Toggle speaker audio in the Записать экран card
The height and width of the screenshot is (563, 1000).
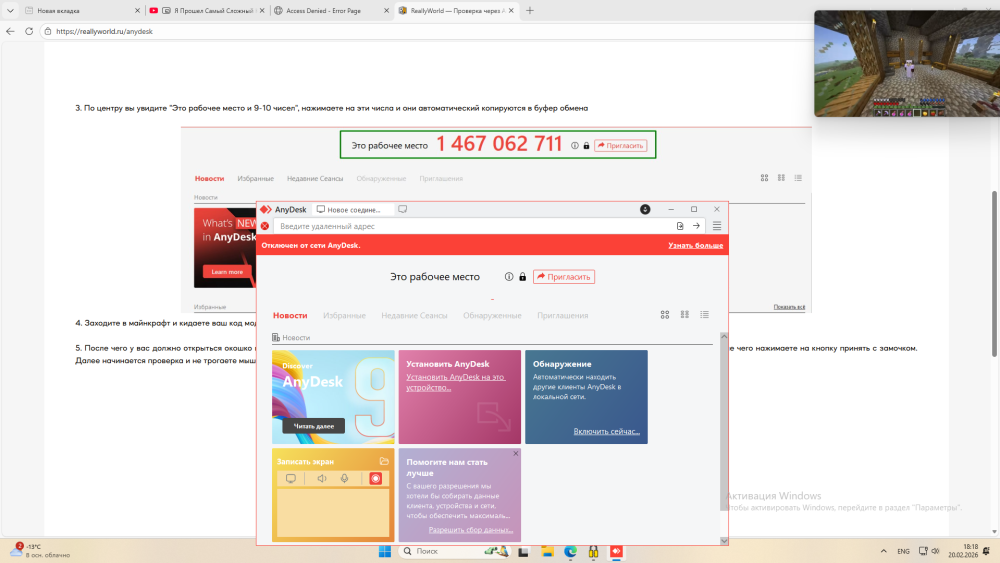321,478
